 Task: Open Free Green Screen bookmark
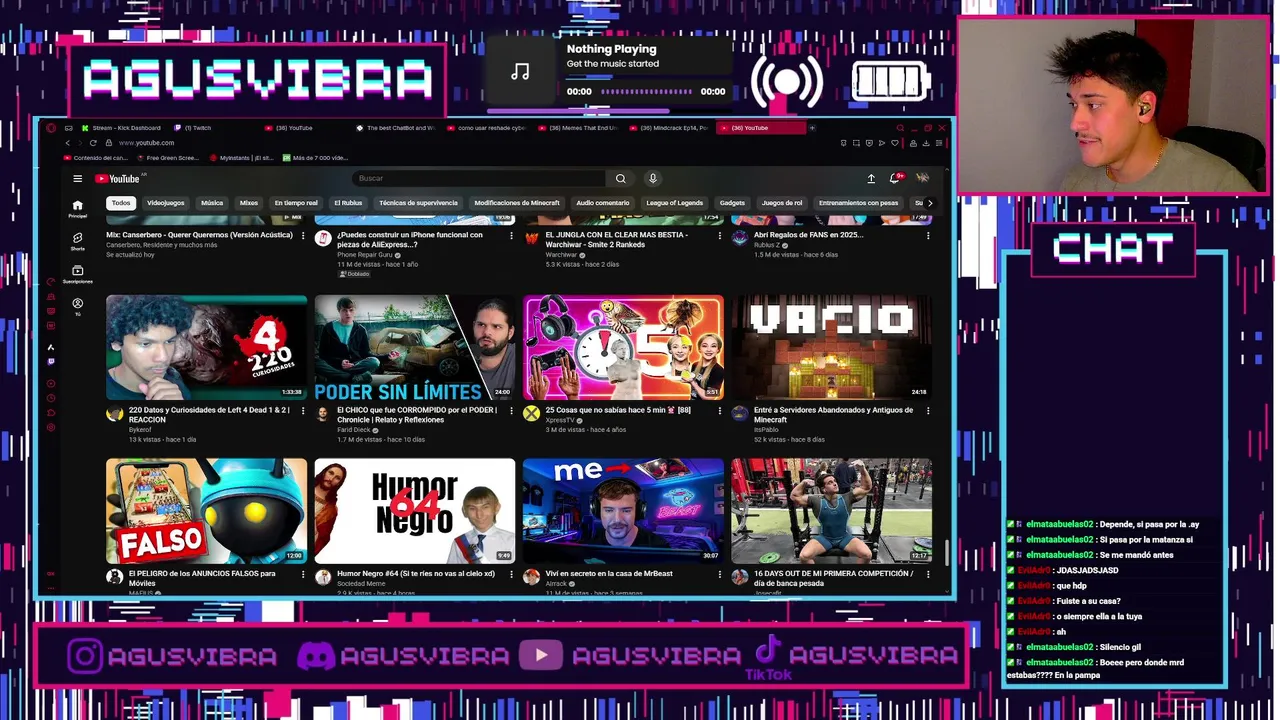pyautogui.click(x=168, y=158)
